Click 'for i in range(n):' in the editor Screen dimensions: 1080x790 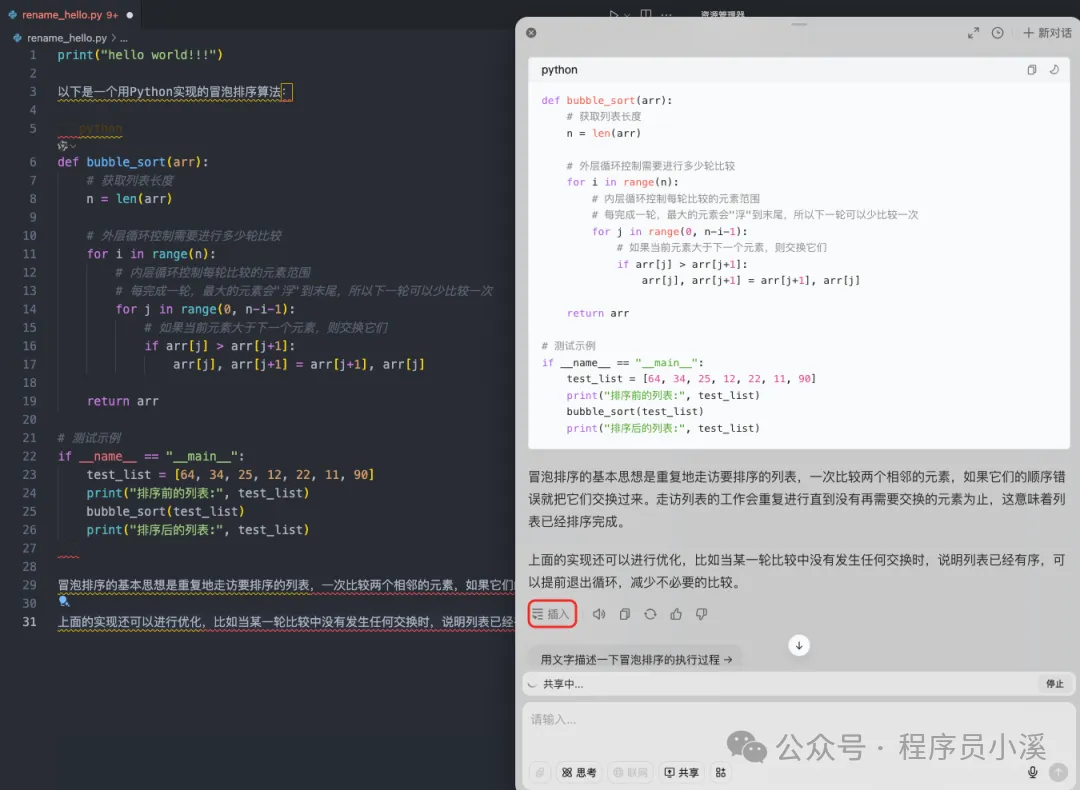(x=151, y=253)
